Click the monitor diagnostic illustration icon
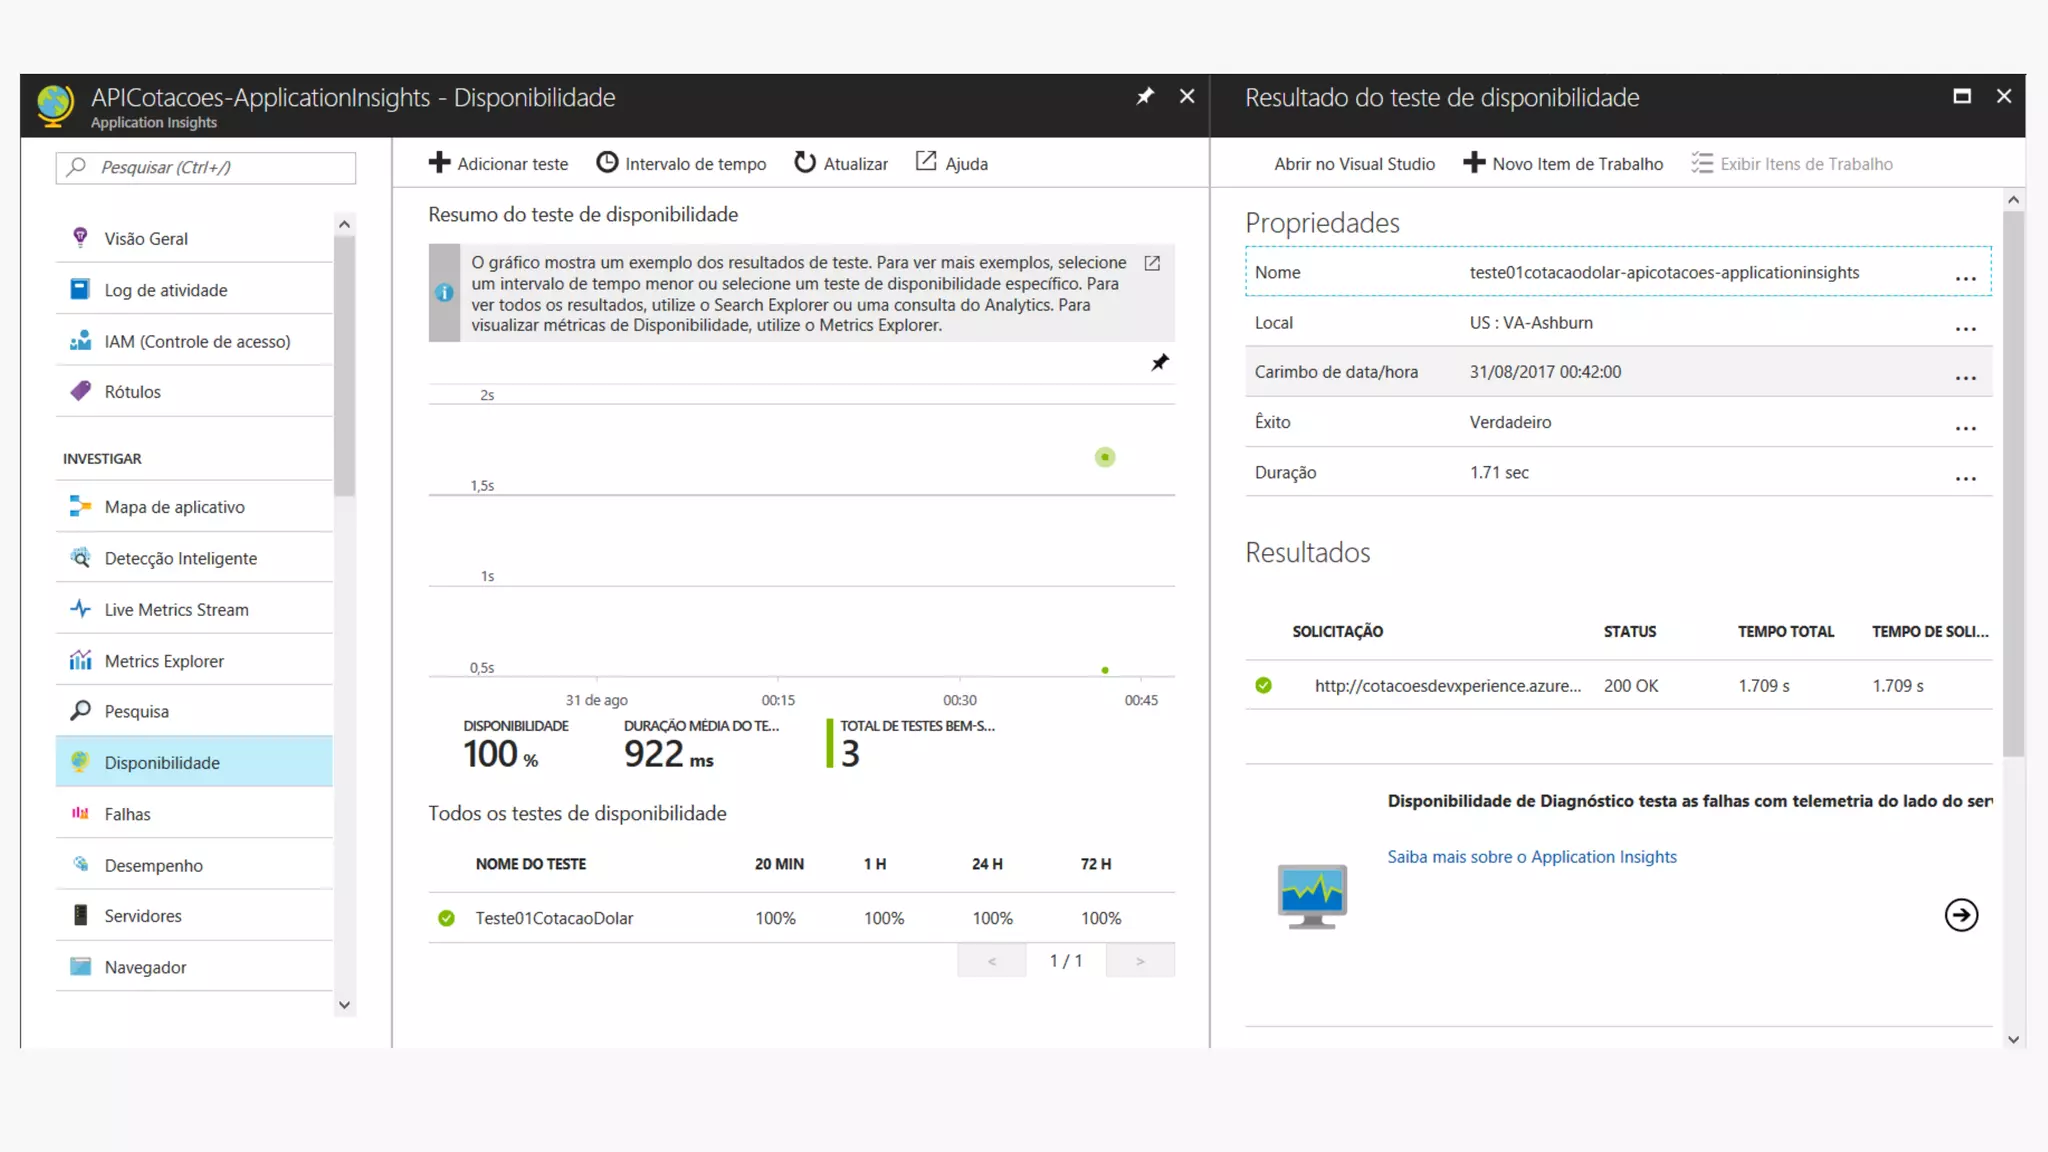 tap(1312, 896)
